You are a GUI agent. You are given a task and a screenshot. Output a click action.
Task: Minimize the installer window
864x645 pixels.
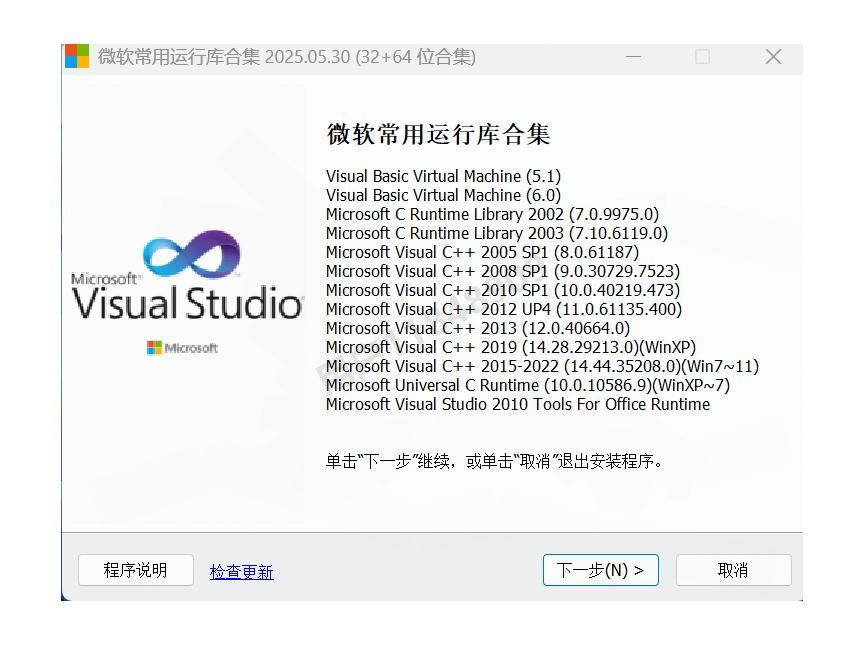[633, 56]
